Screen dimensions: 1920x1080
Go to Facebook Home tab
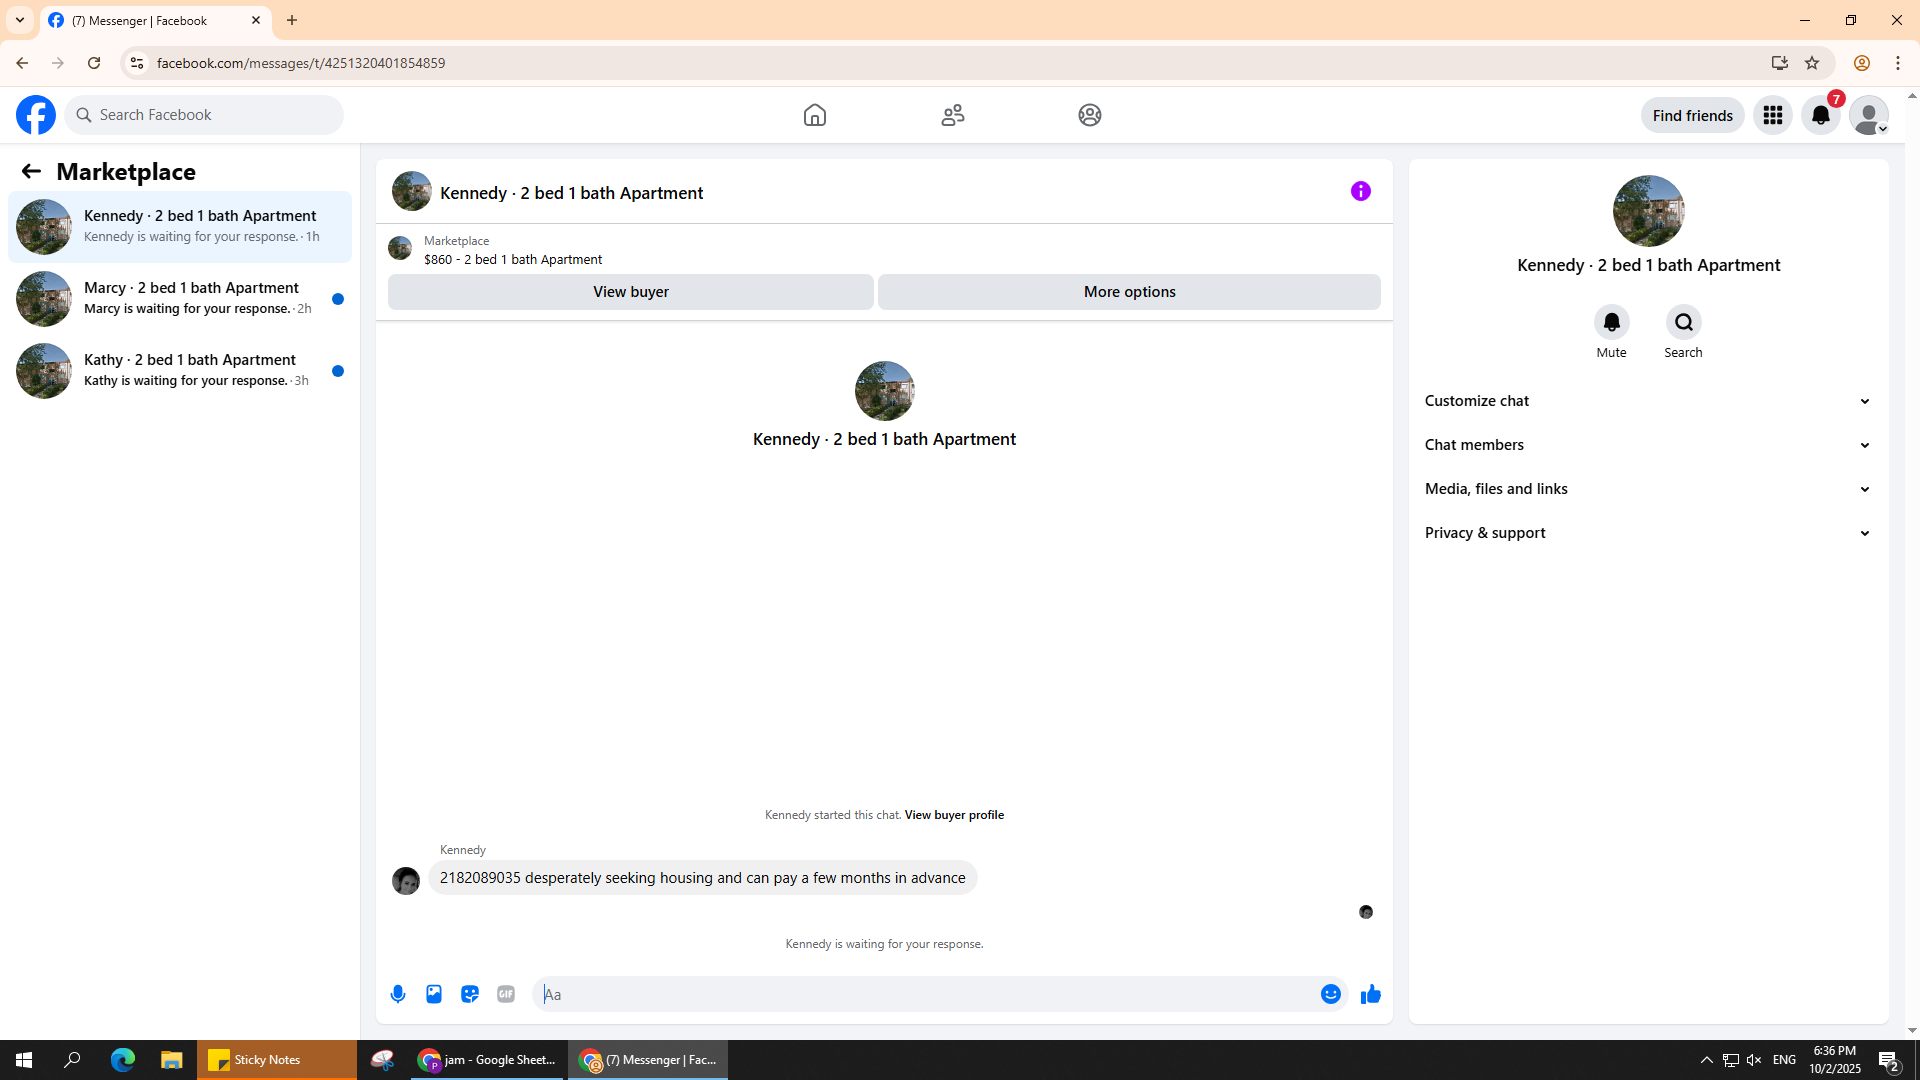pyautogui.click(x=814, y=115)
